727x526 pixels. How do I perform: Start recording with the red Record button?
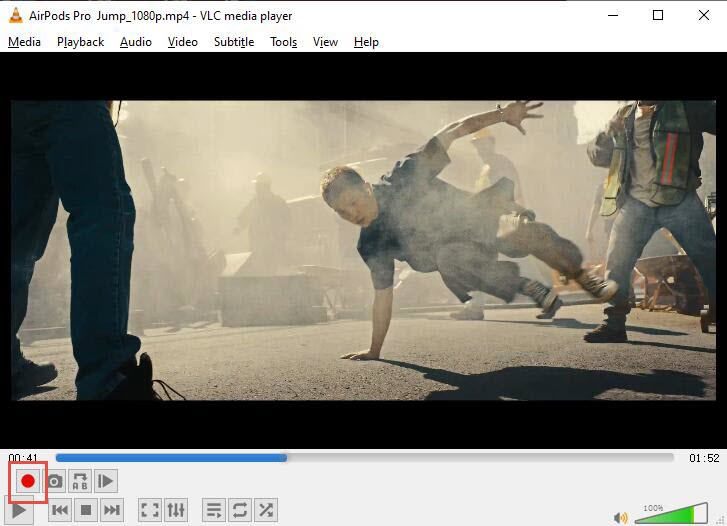pos(28,481)
